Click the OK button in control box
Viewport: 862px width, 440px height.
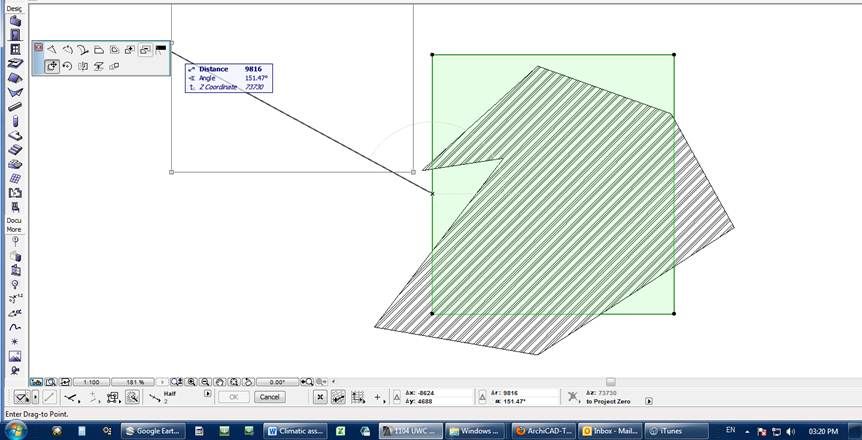pos(234,397)
